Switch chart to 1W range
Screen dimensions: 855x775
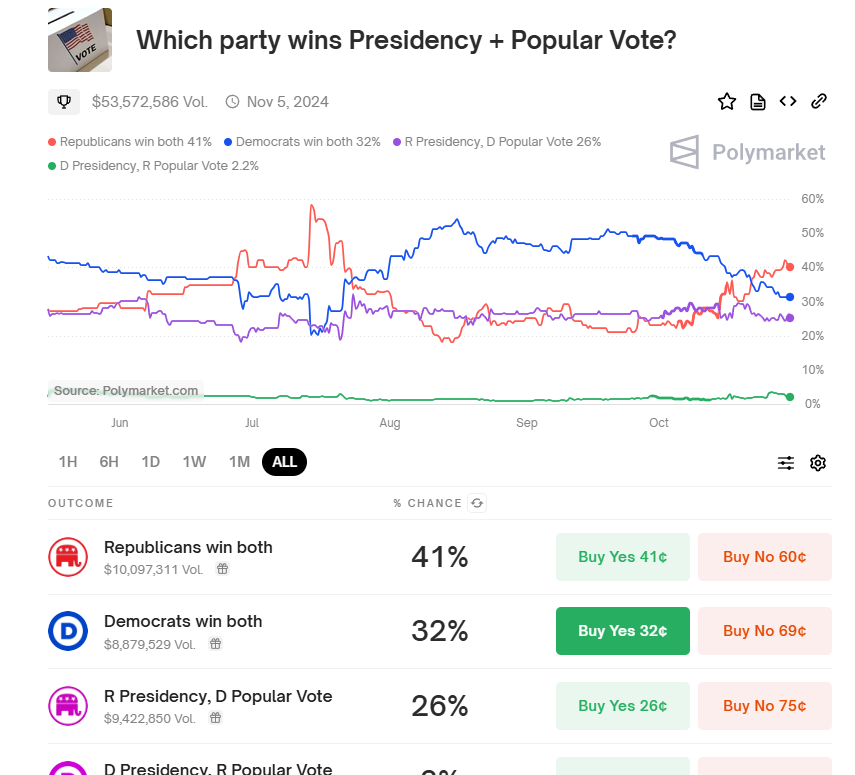(x=194, y=462)
